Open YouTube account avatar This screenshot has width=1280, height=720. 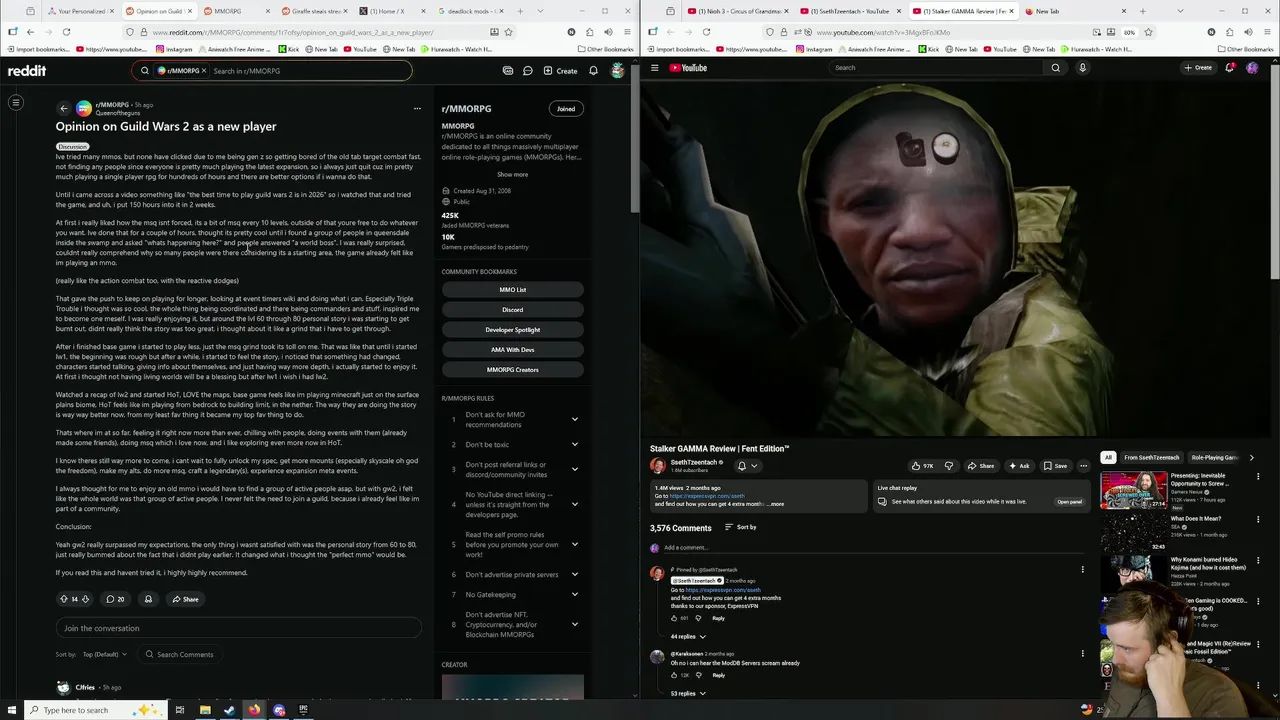click(1252, 68)
